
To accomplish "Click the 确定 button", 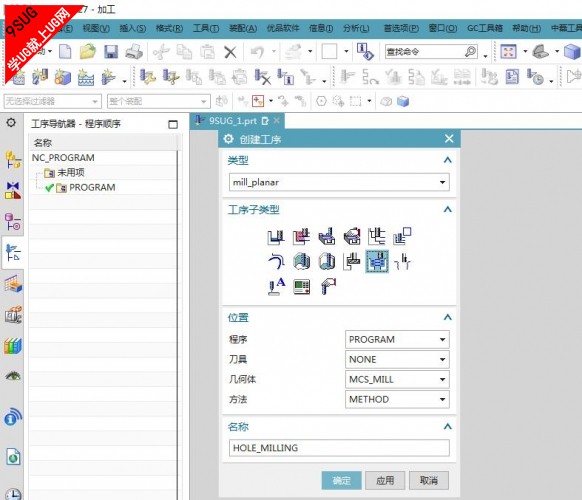I will (341, 481).
